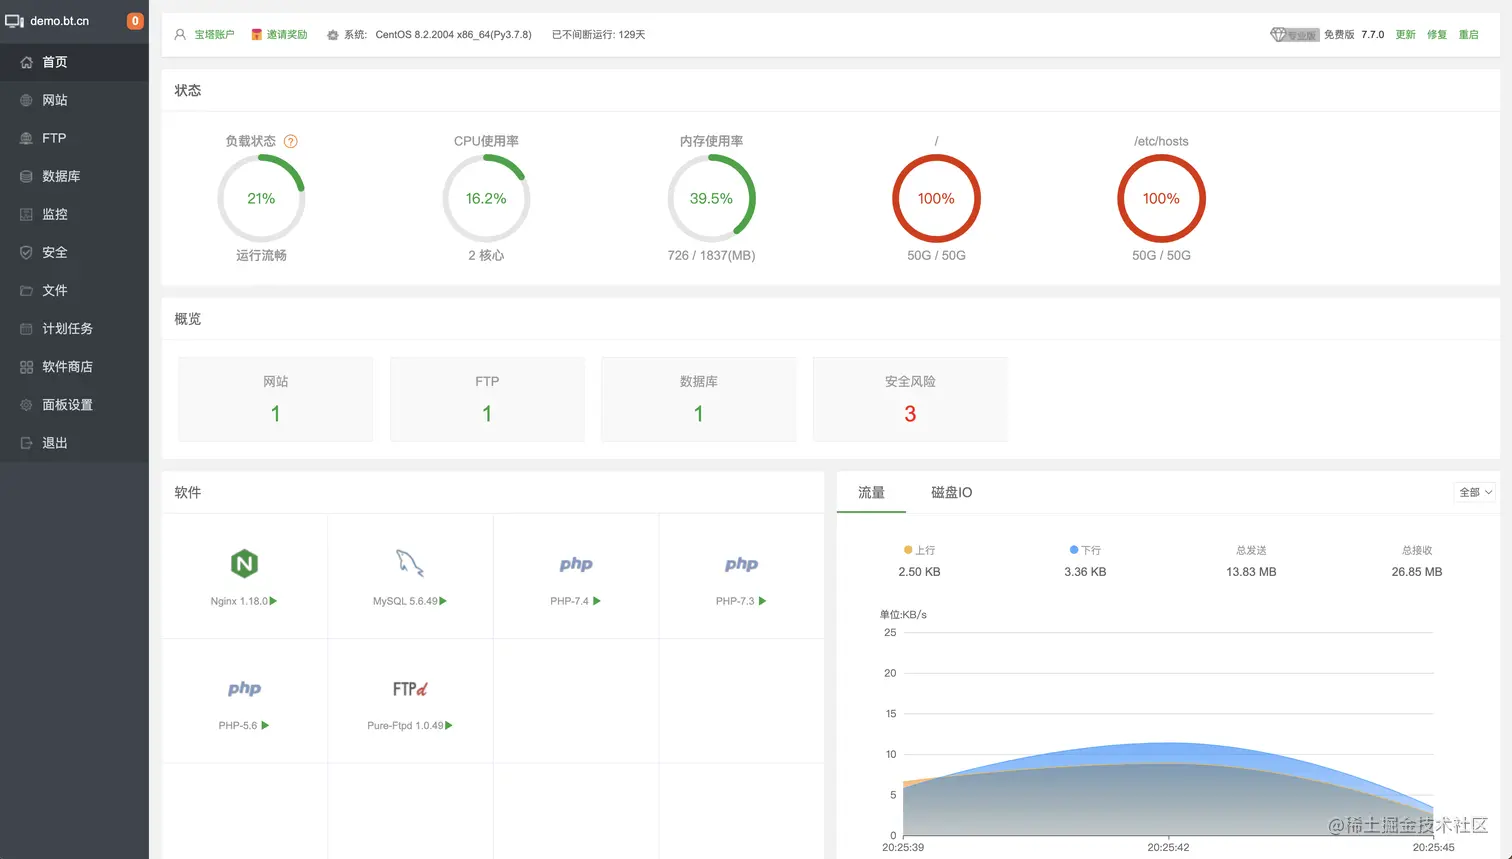Screen dimensions: 1512x859
Task: Click the 数据库 database icon in sidebar
Action: point(27,176)
